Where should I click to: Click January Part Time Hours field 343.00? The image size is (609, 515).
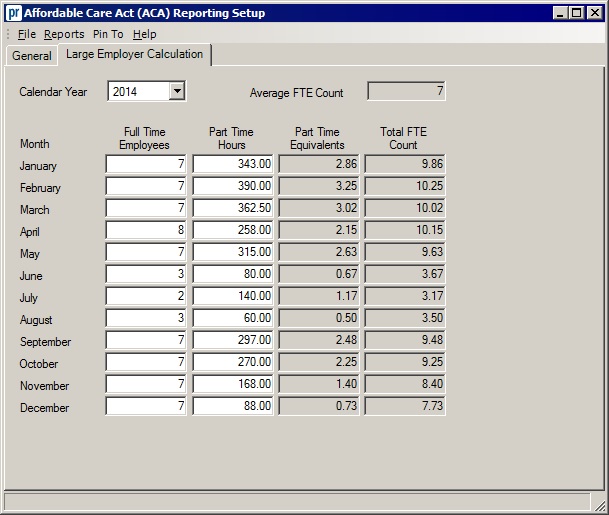point(233,164)
